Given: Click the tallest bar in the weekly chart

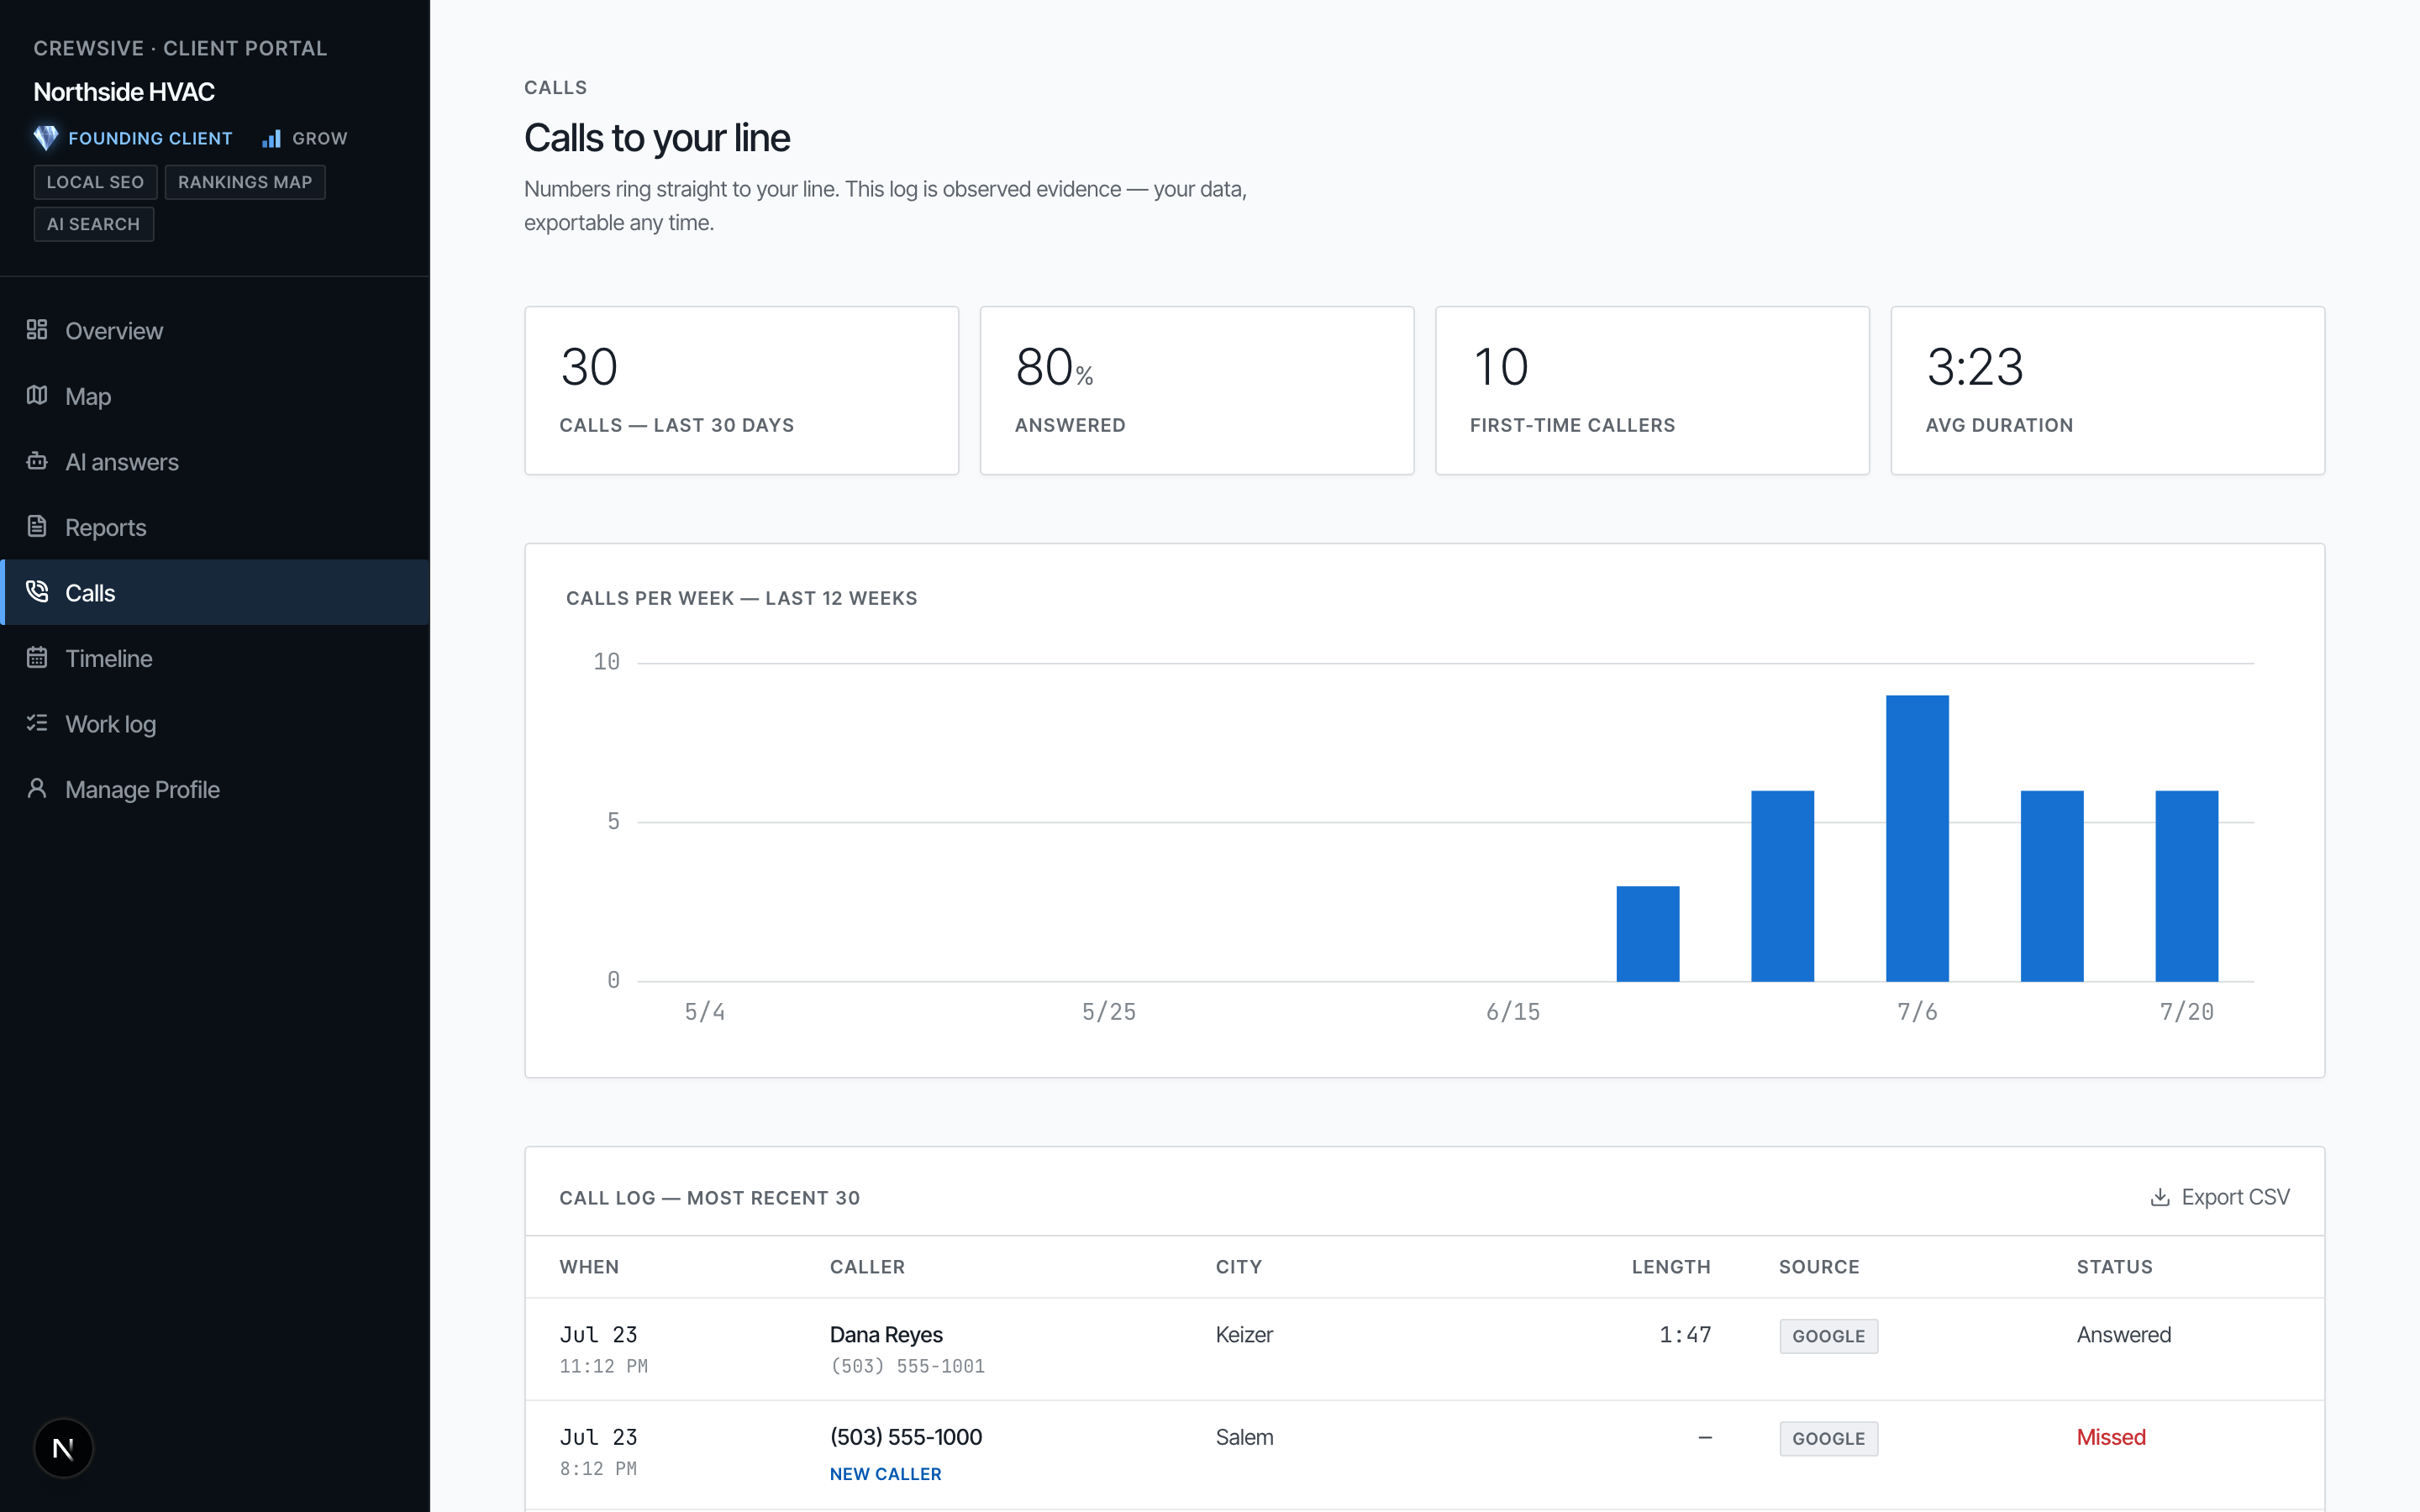Looking at the screenshot, I should [1917, 838].
